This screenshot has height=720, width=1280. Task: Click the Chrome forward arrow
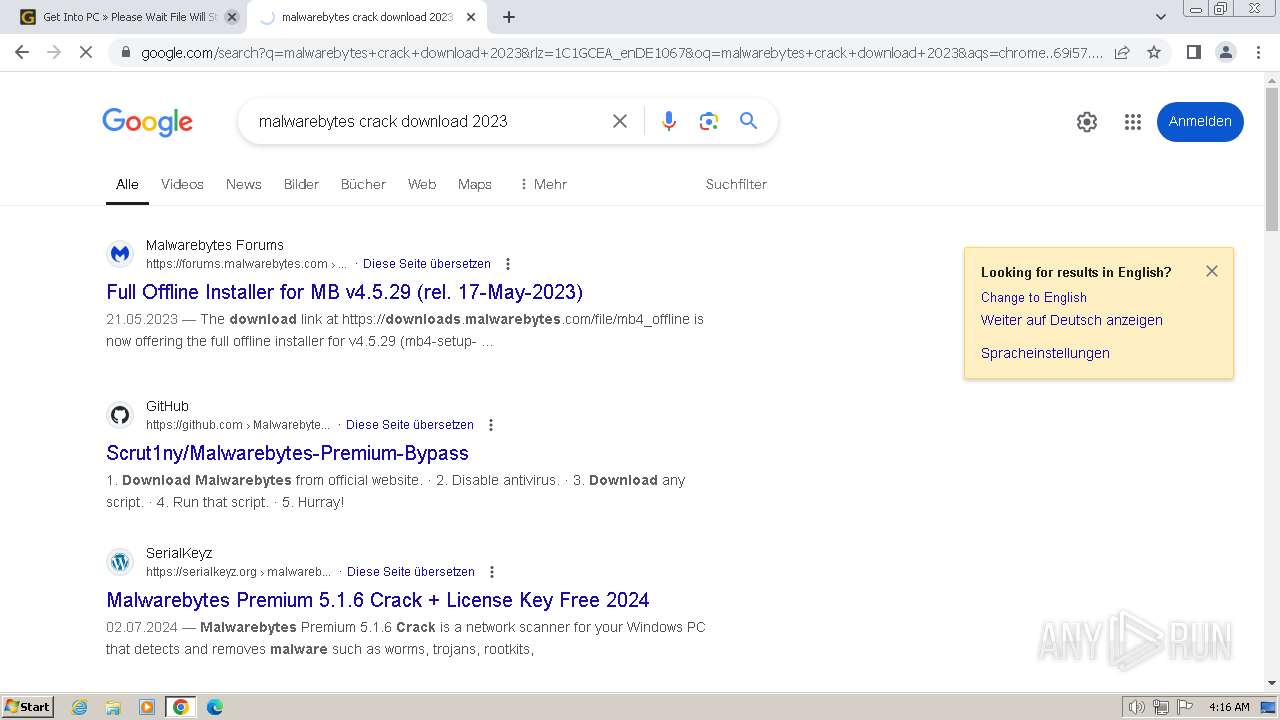[54, 52]
